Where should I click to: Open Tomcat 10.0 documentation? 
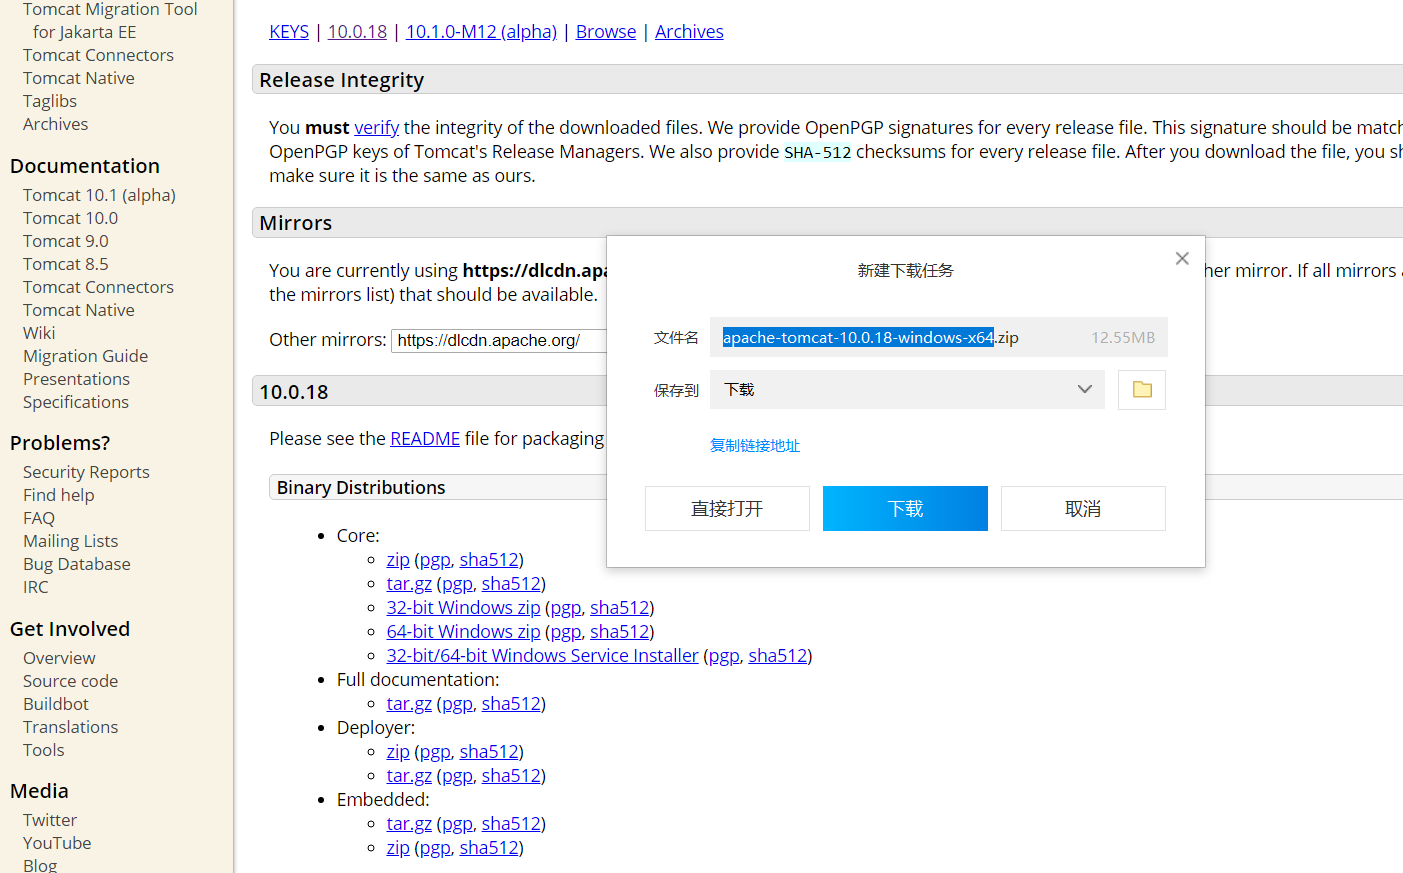(x=70, y=218)
